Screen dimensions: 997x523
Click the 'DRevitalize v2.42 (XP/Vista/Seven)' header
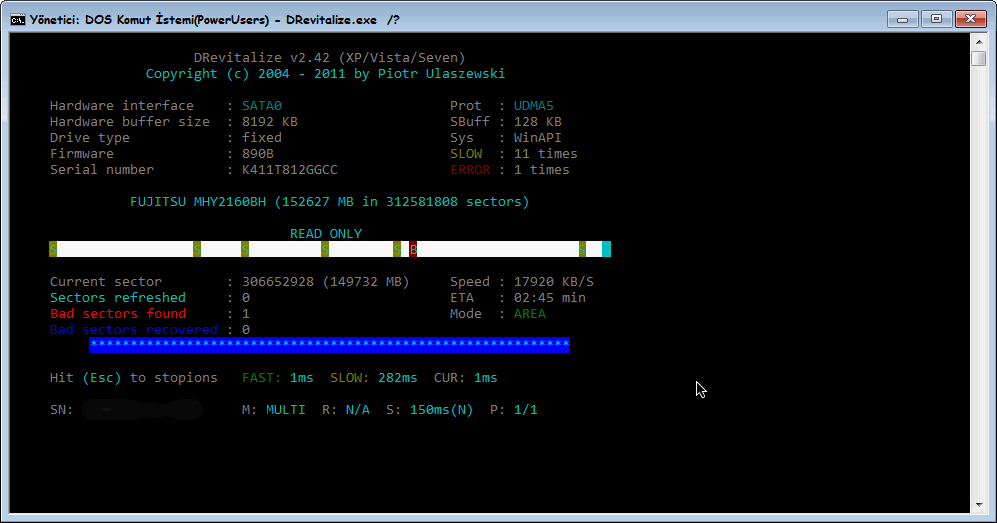point(329,58)
